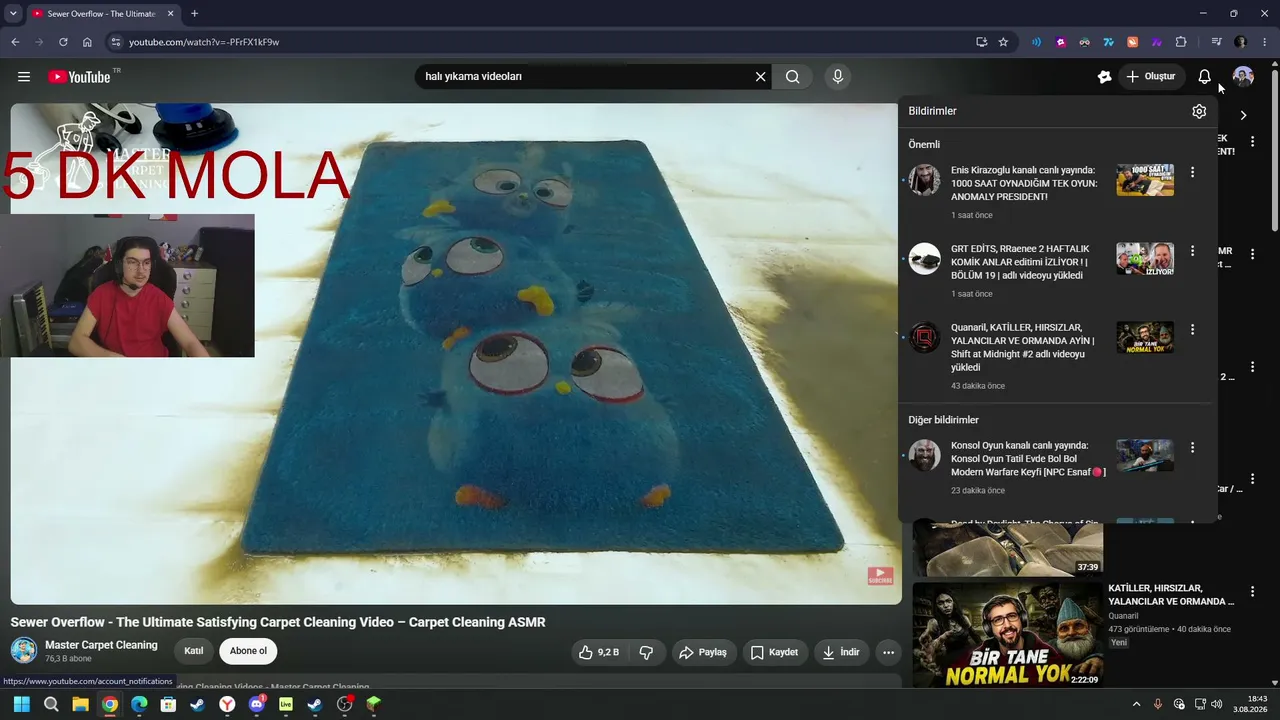Open Chrome three-dot menu
Screen dimensions: 1280x720
1265,42
